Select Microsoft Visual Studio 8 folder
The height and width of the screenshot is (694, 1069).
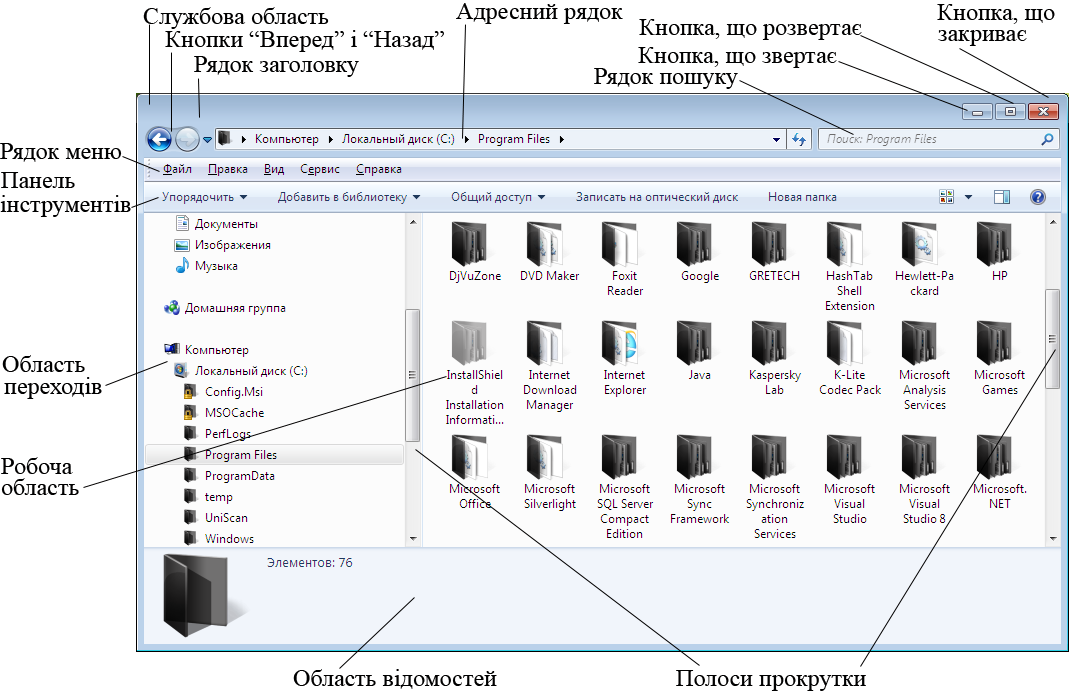tap(924, 480)
